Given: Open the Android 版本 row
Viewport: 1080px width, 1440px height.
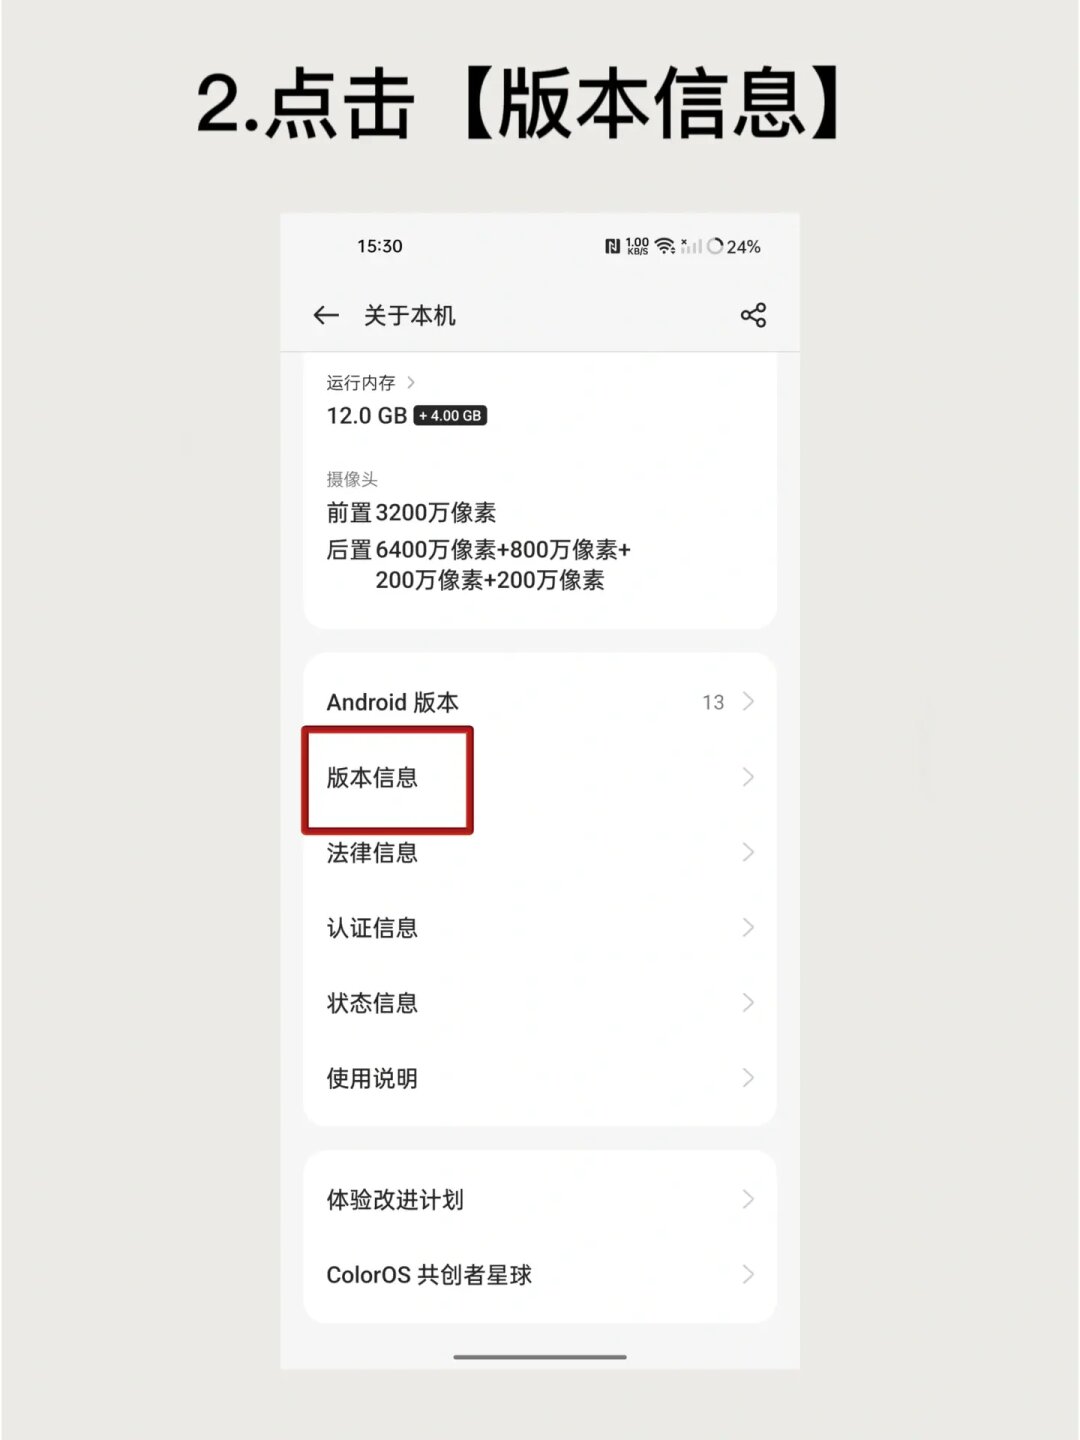Looking at the screenshot, I should pyautogui.click(x=540, y=702).
